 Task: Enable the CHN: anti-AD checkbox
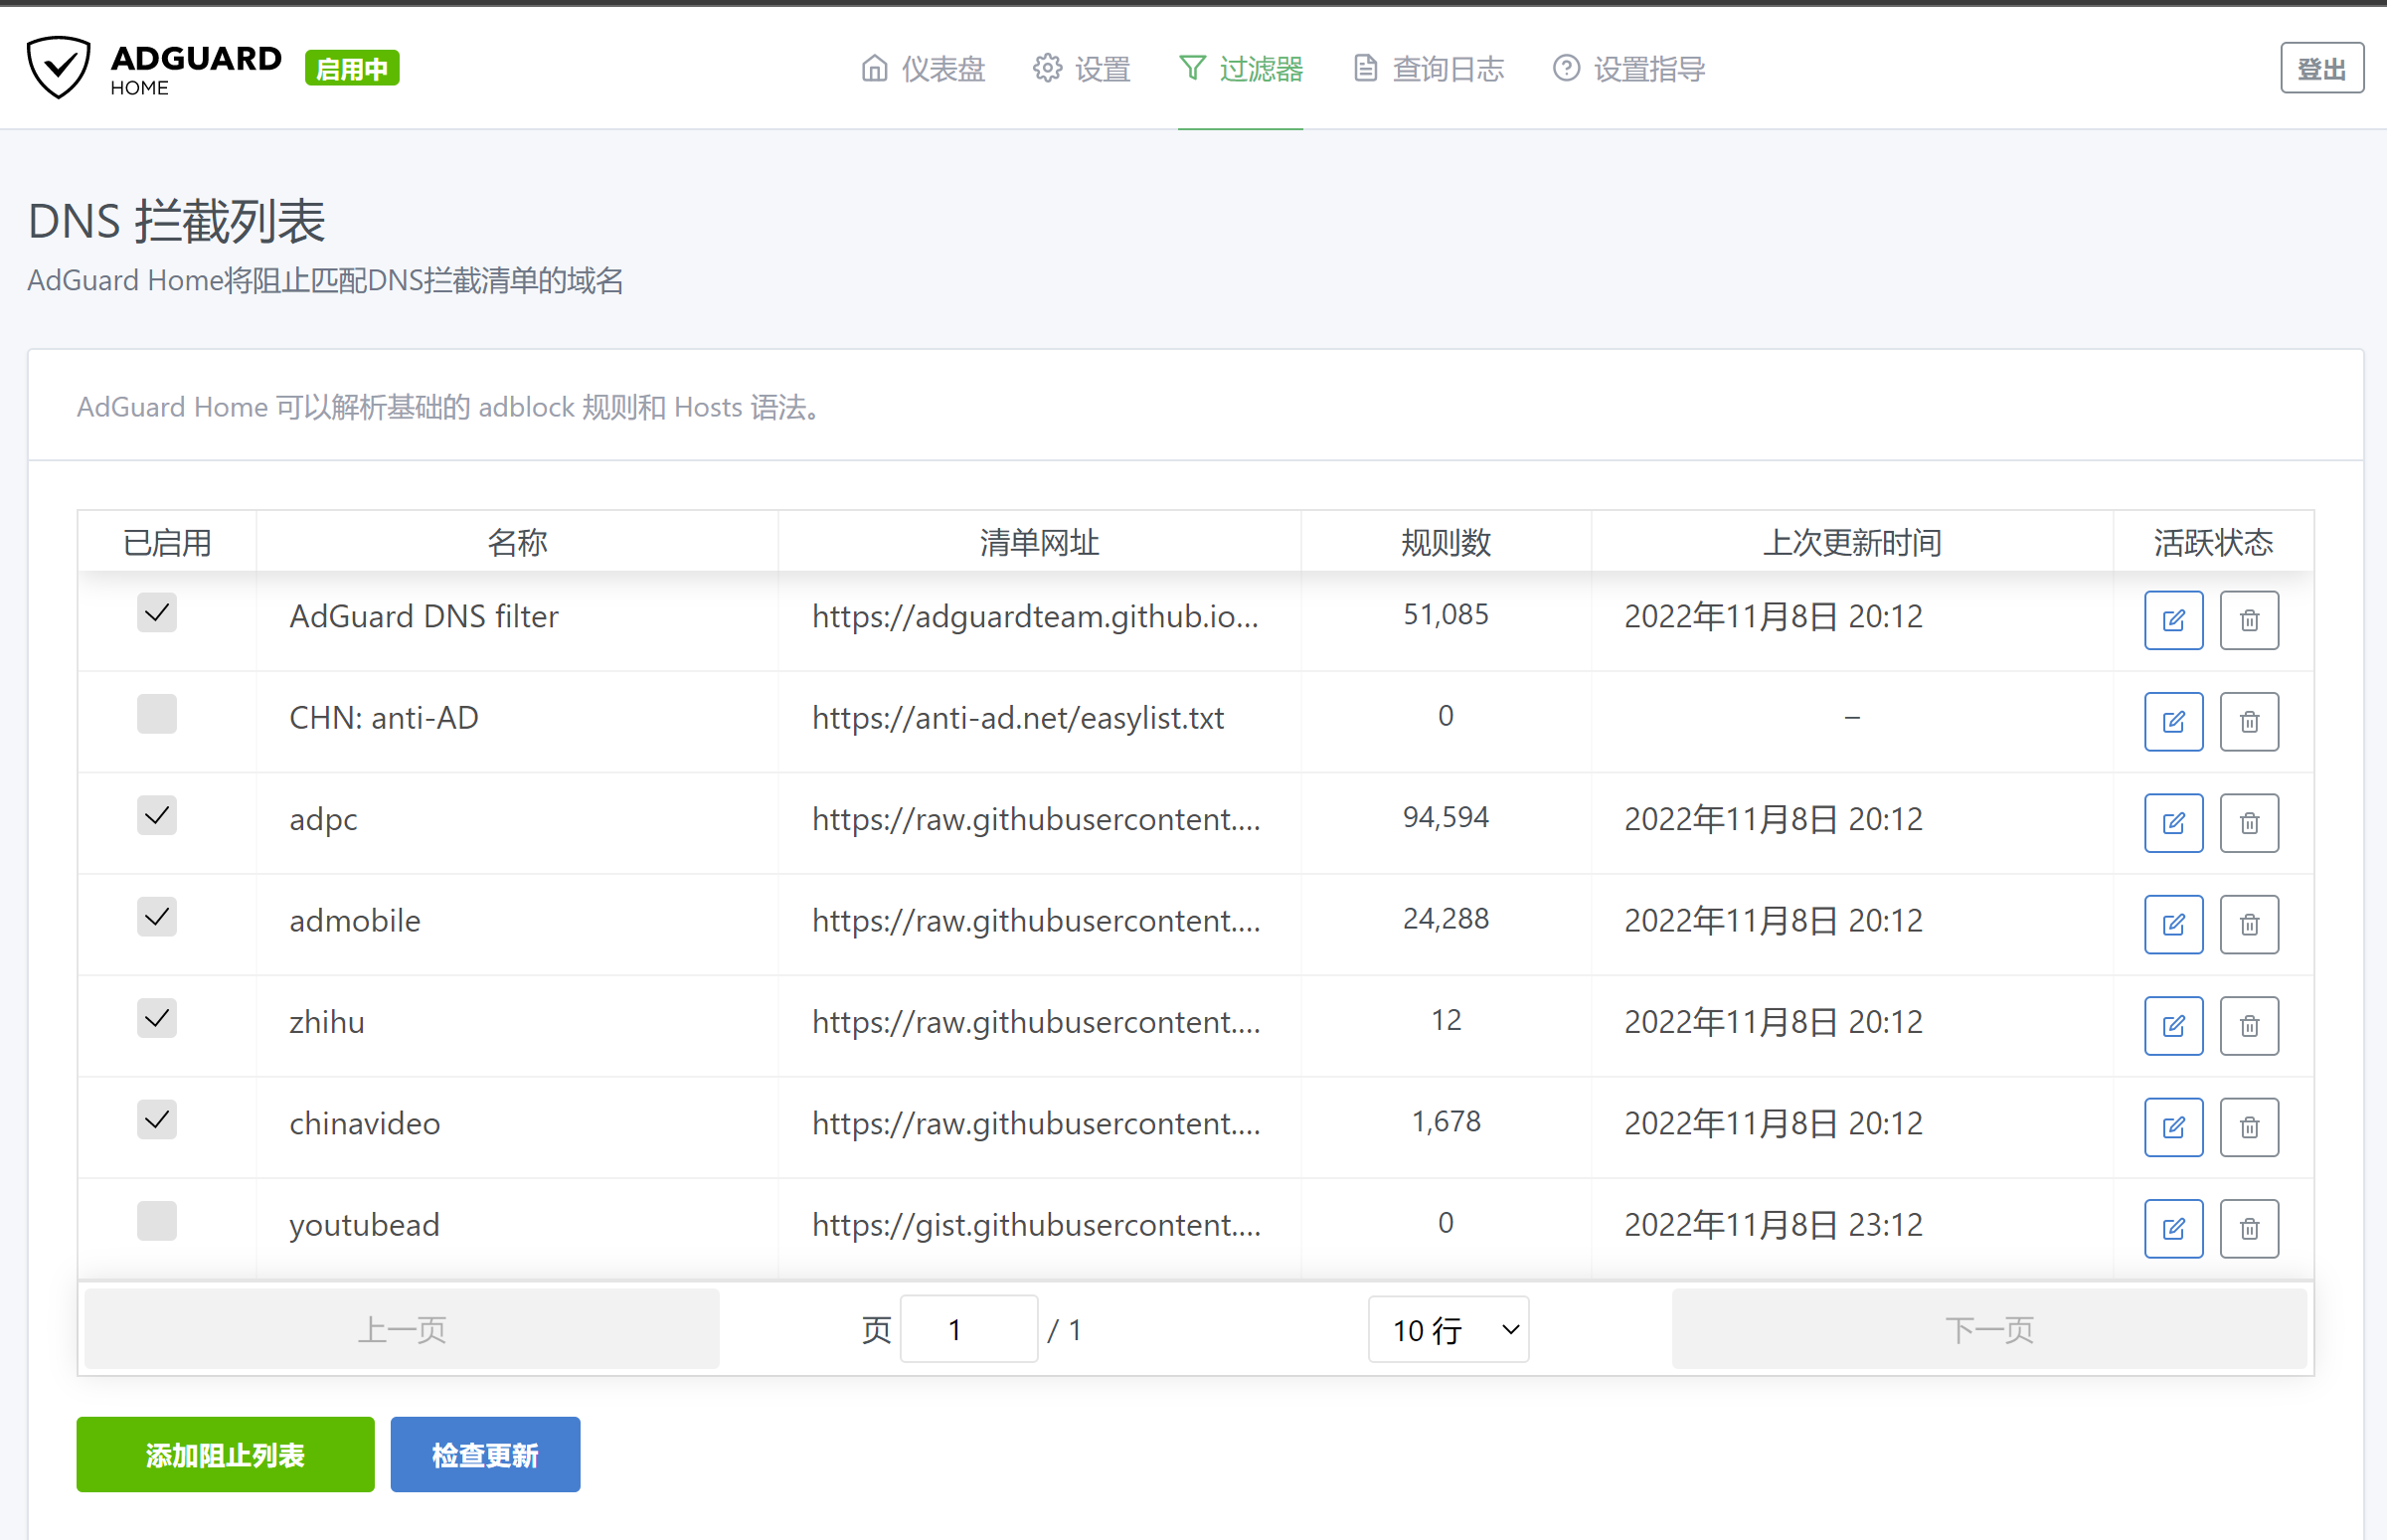click(x=157, y=714)
